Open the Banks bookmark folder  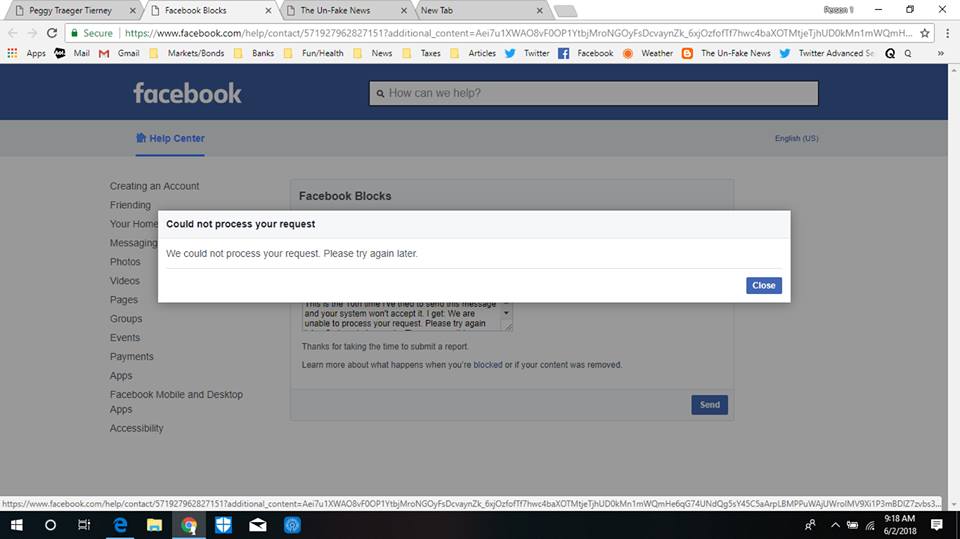pos(254,53)
